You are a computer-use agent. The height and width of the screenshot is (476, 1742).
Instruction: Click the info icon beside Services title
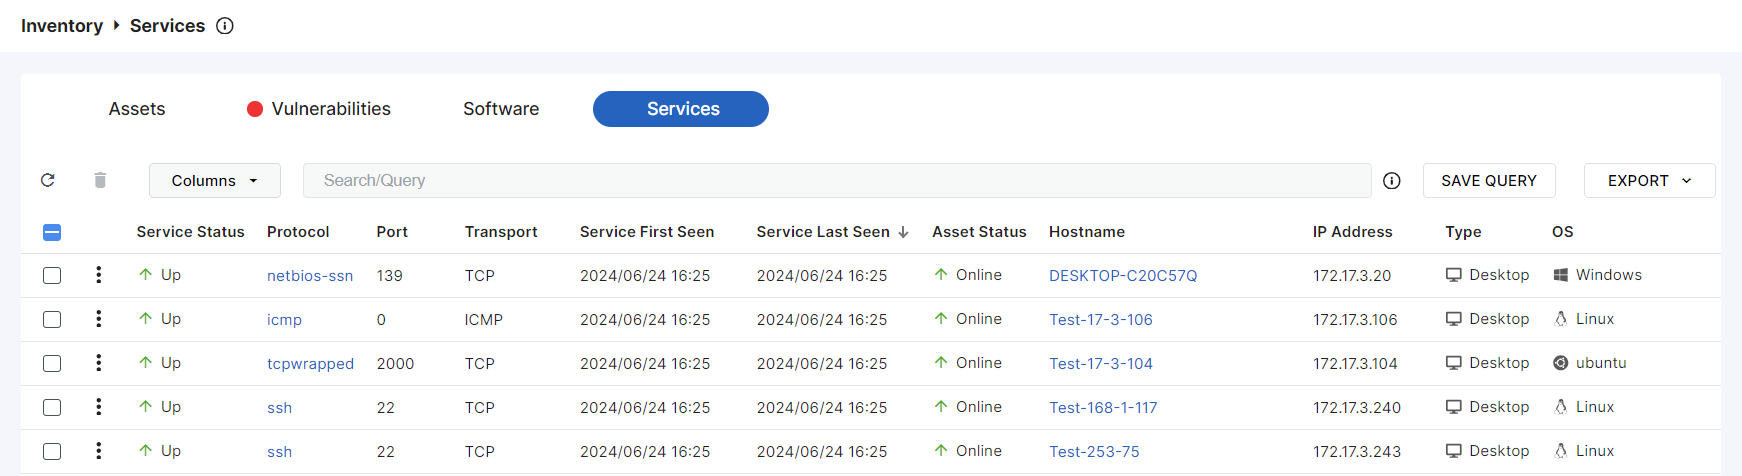click(x=225, y=26)
